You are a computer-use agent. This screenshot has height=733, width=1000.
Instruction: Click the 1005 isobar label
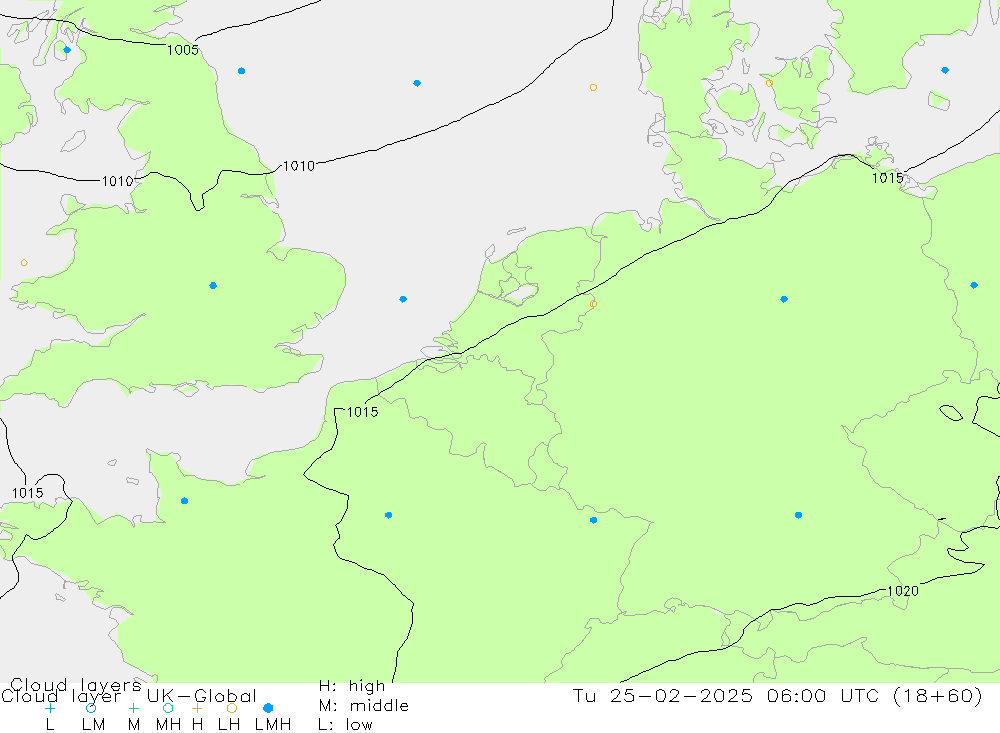(x=182, y=50)
